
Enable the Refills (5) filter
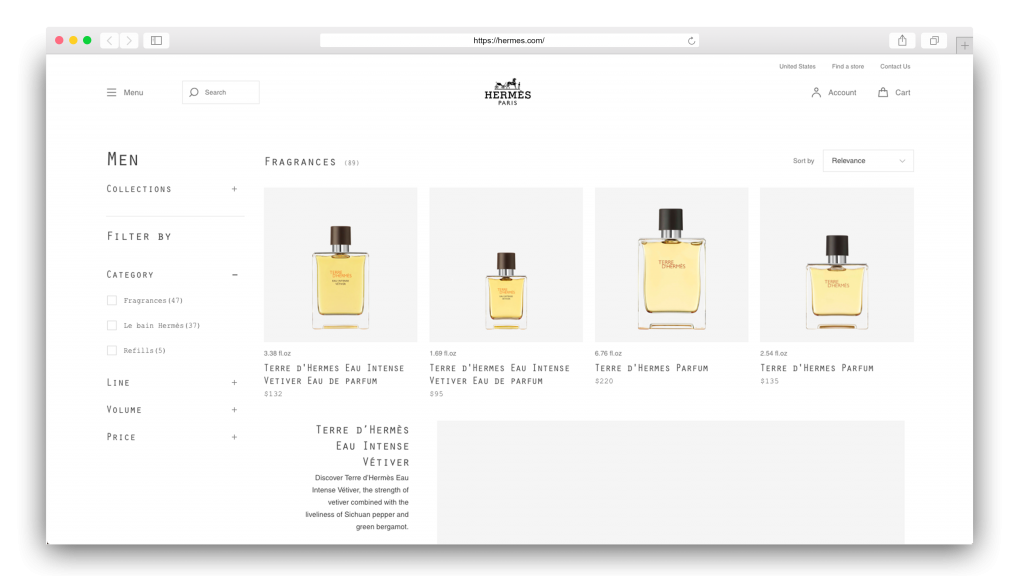pyautogui.click(x=112, y=350)
